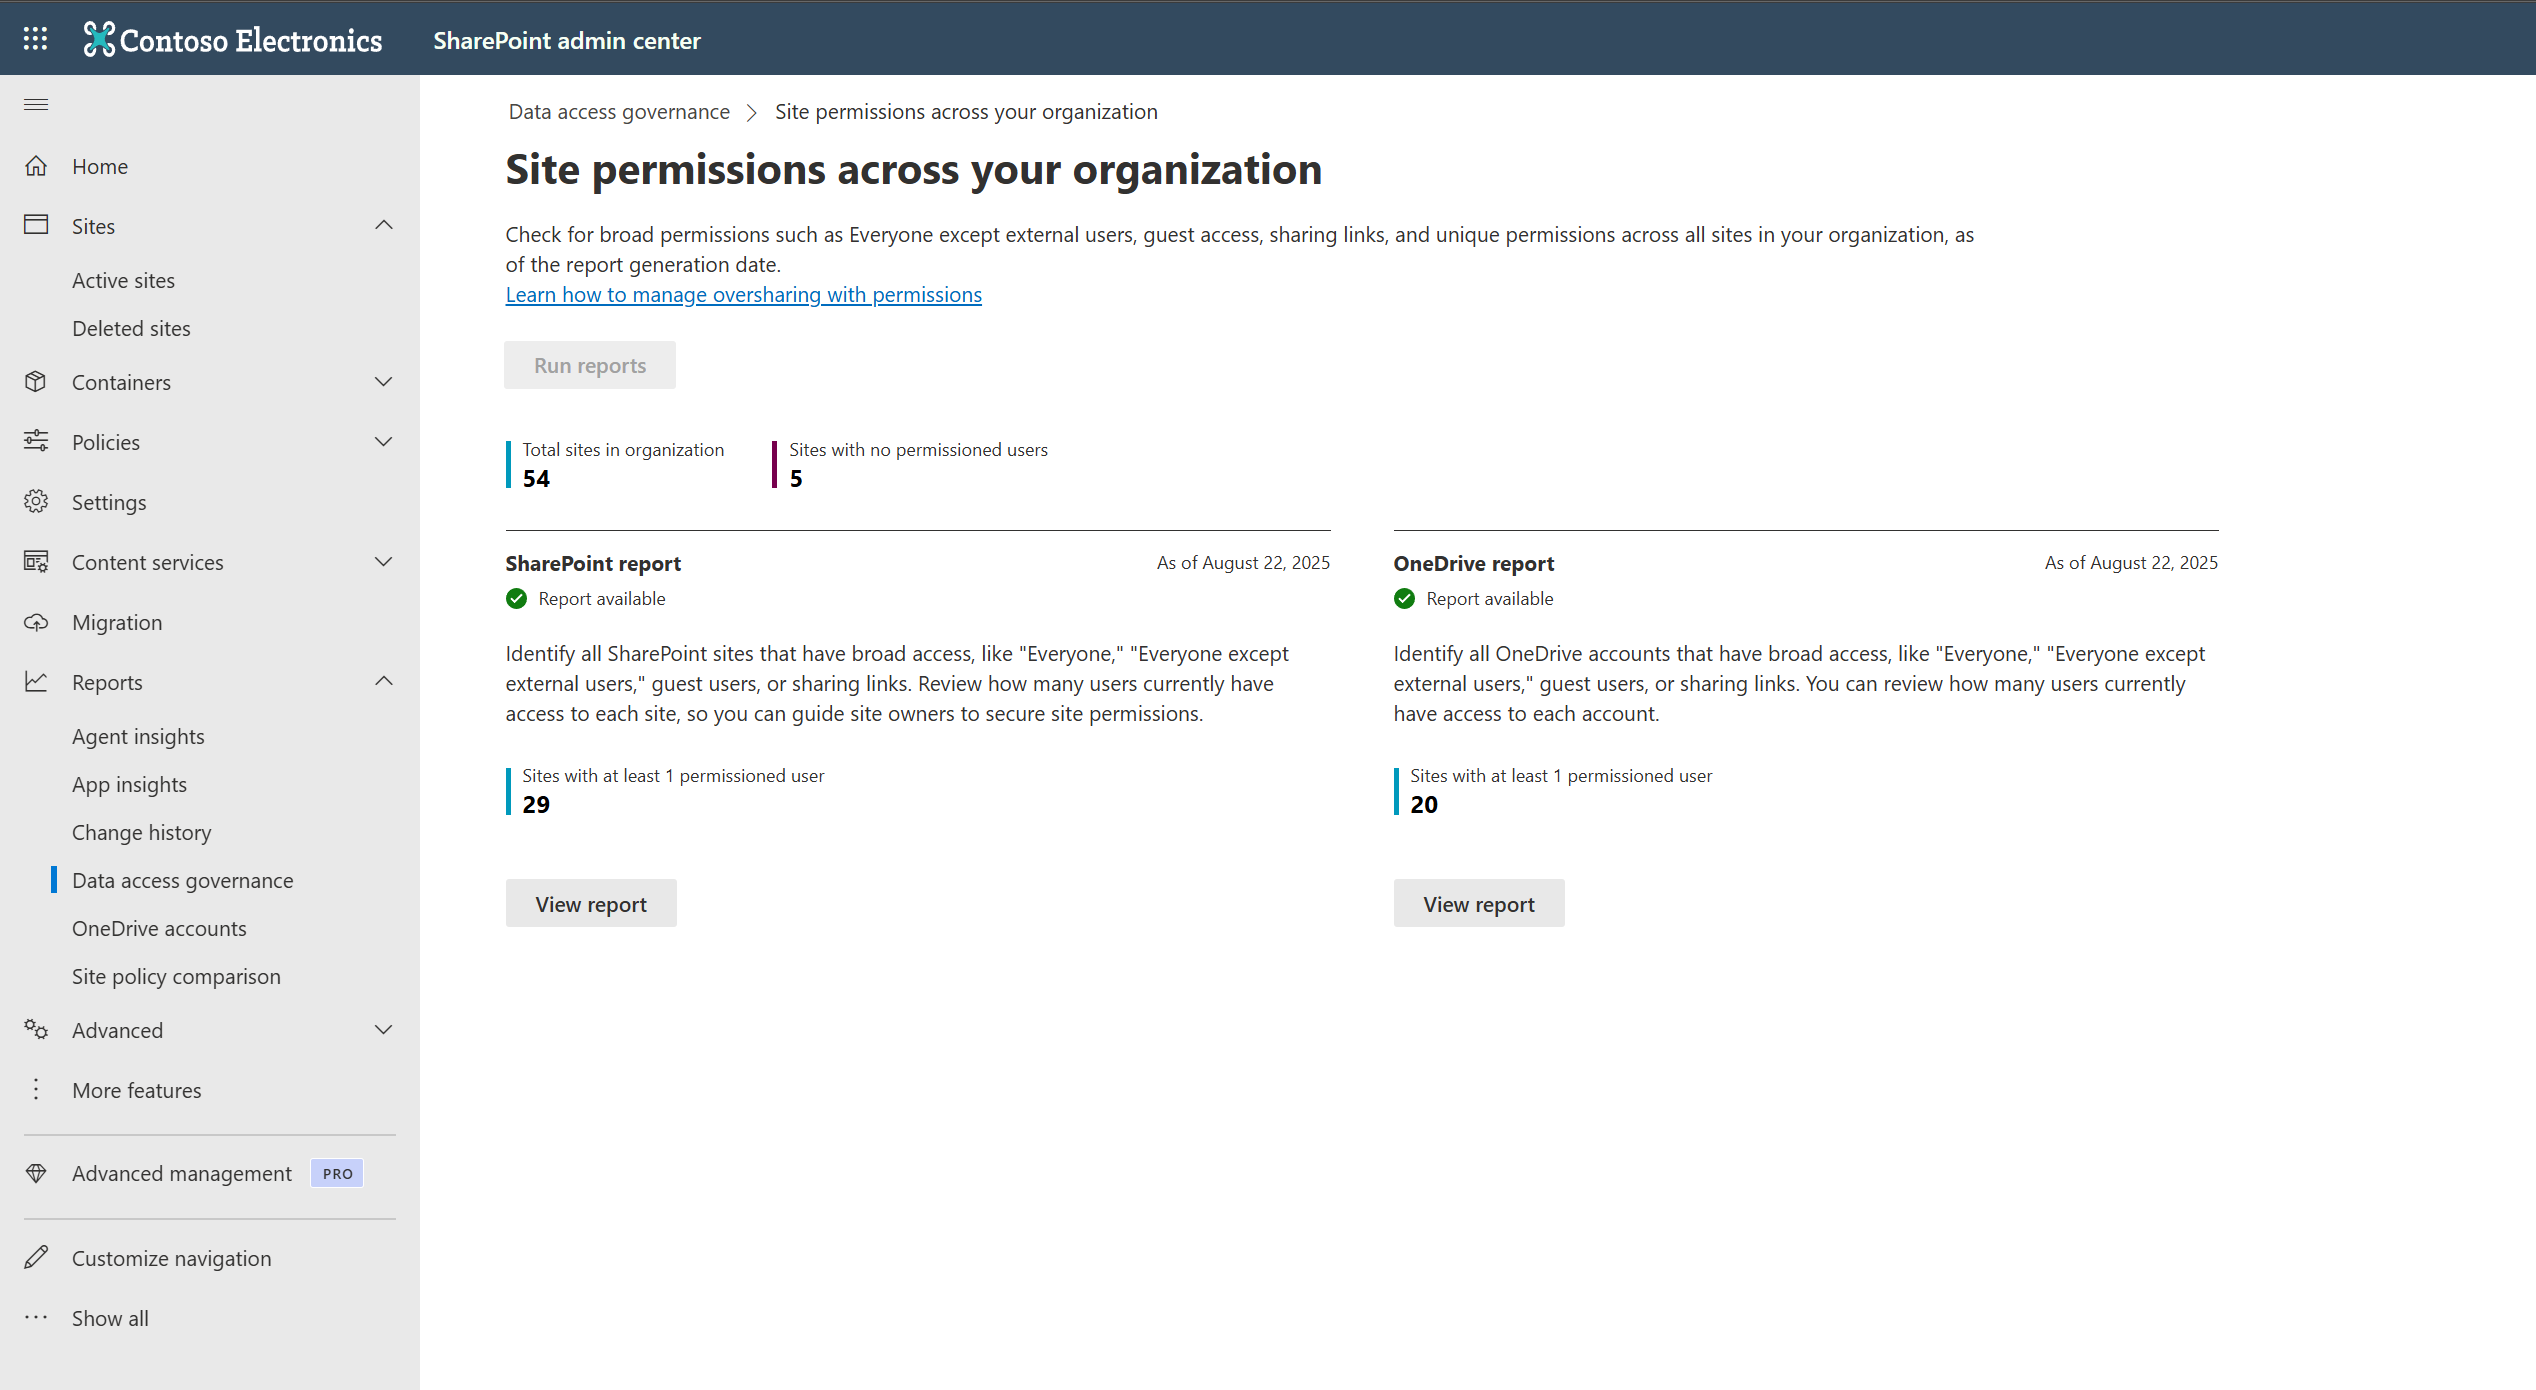This screenshot has width=2536, height=1390.
Task: Collapse navigation with the hamburger icon
Action: click(36, 105)
